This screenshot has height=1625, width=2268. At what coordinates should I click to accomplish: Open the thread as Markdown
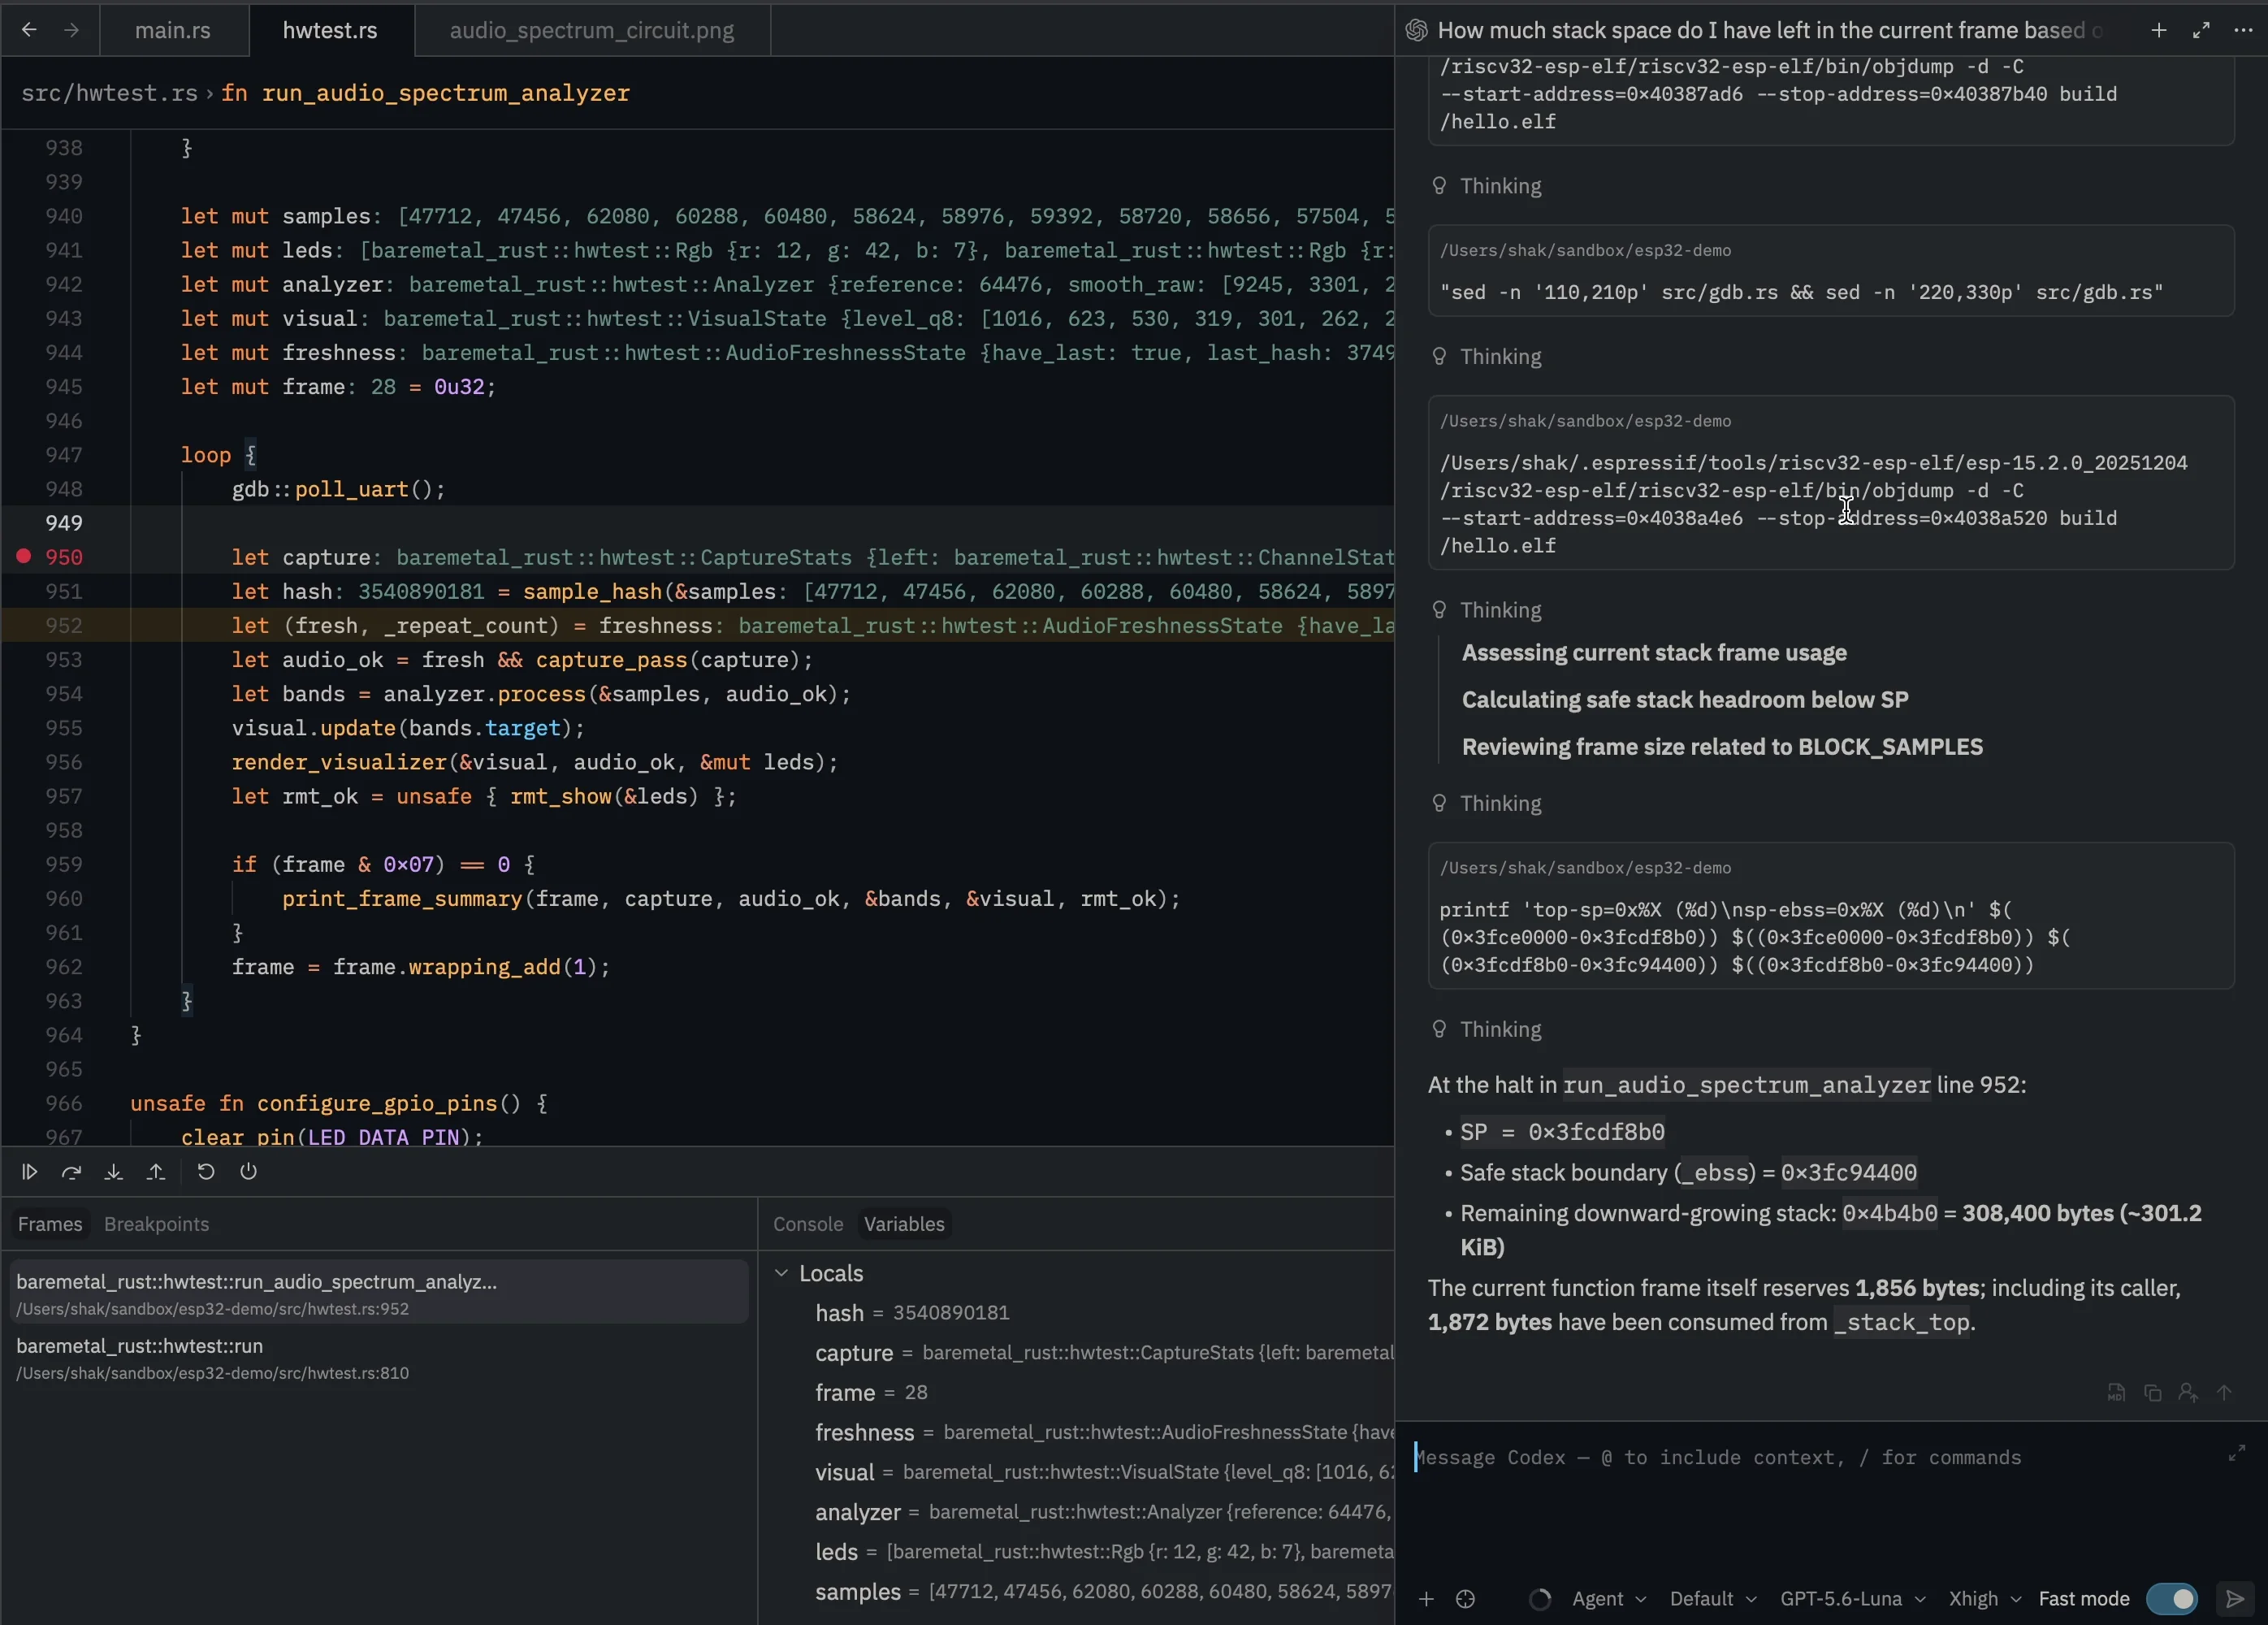coord(2116,1393)
